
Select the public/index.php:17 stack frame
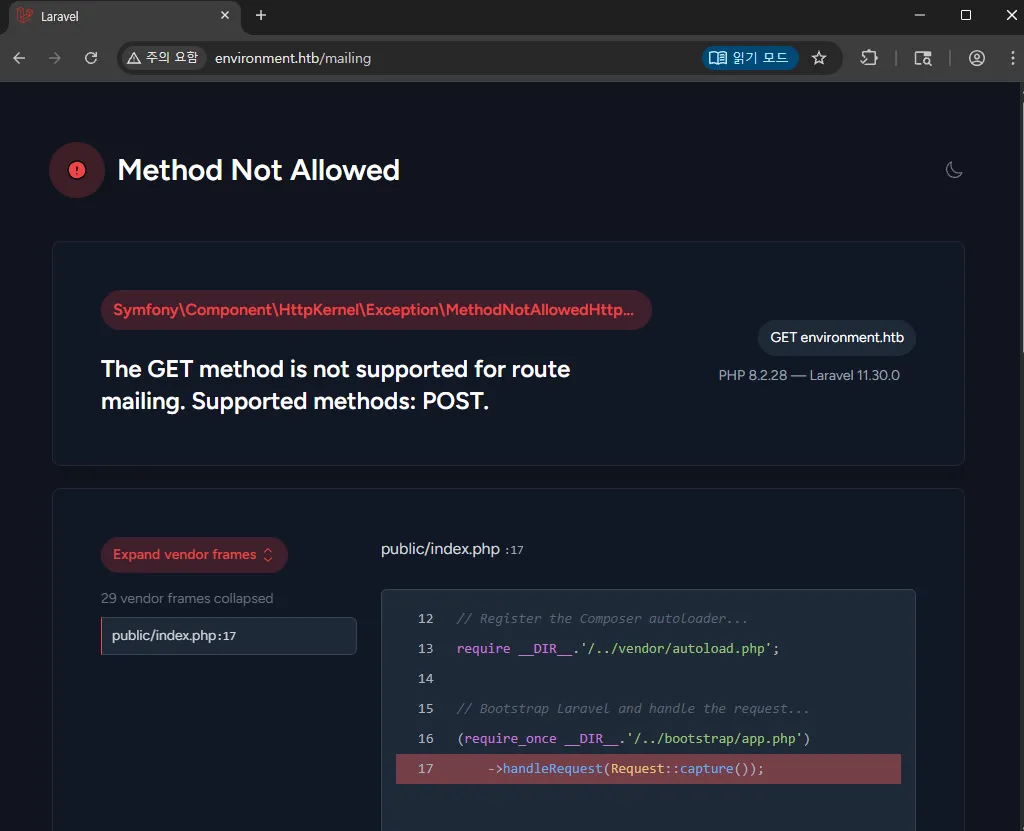pos(229,636)
